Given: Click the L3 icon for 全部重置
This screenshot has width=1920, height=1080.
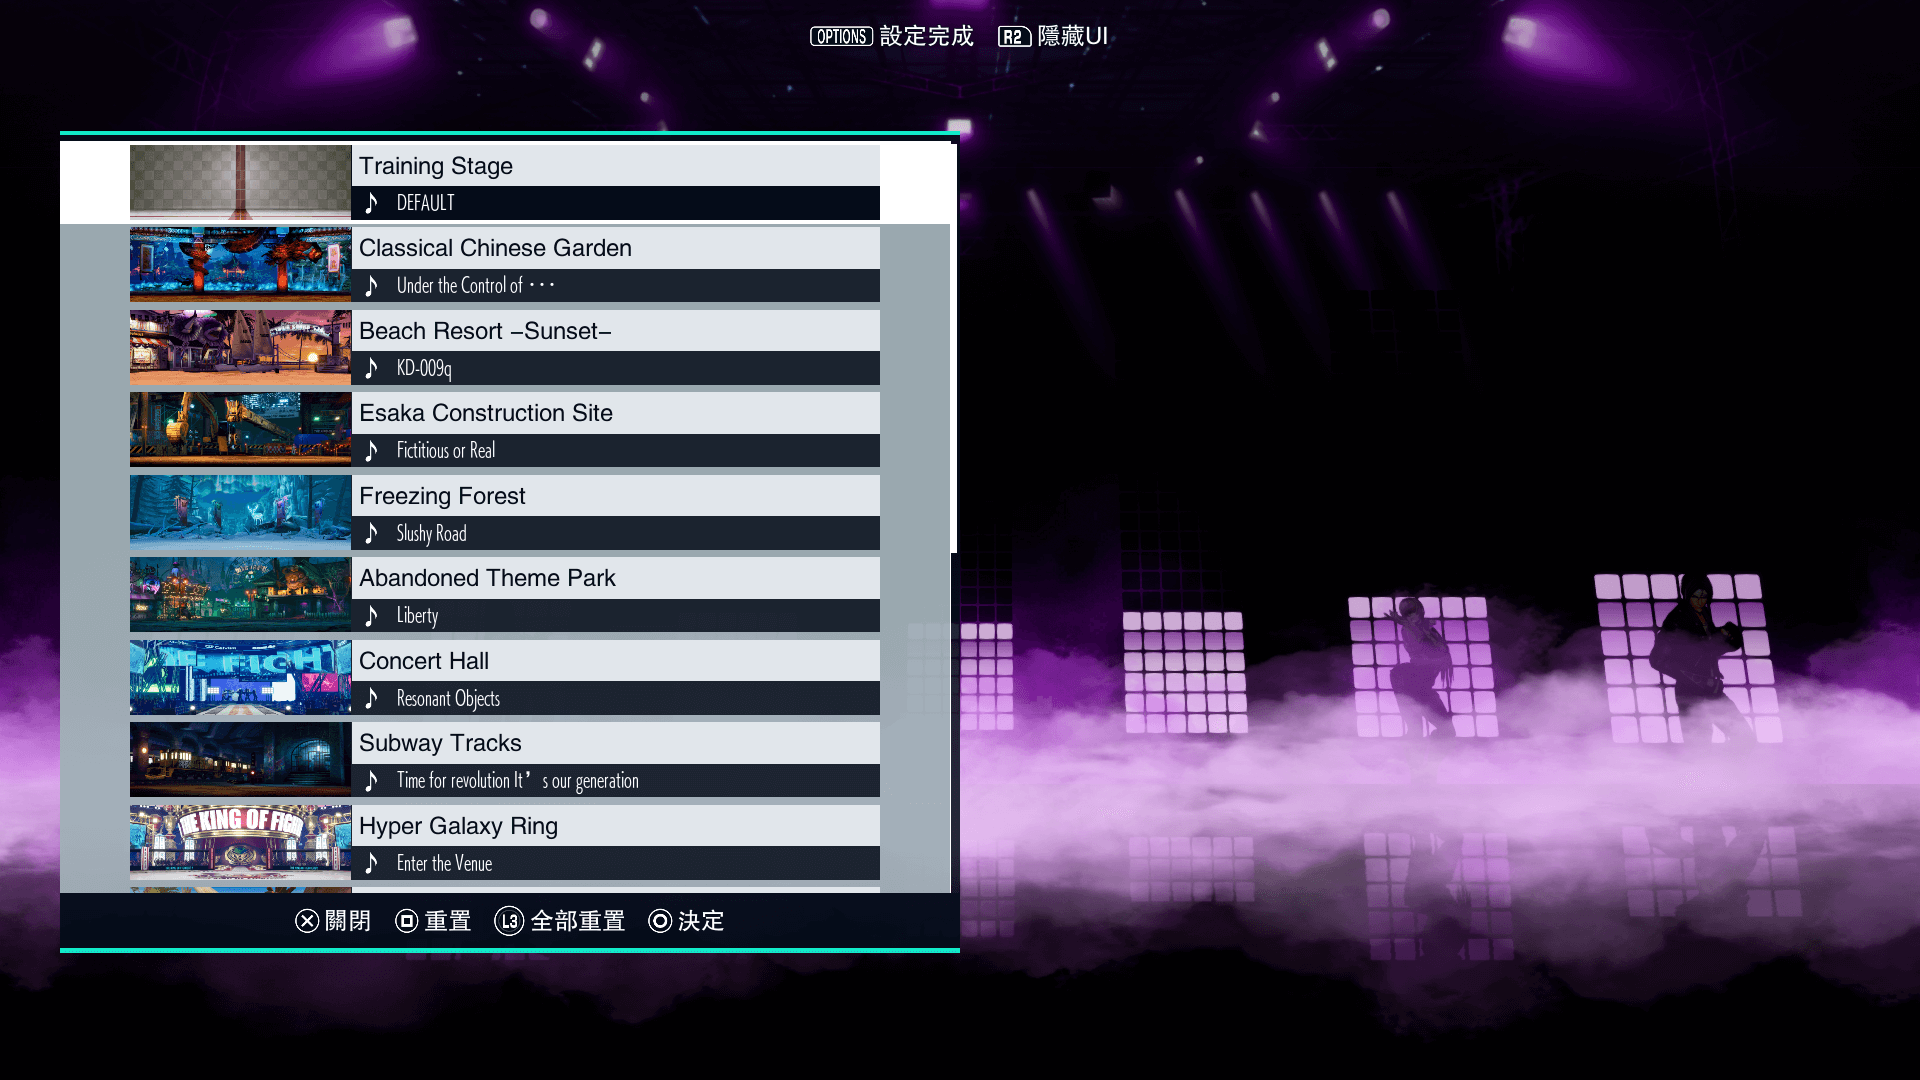Looking at the screenshot, I should click(x=509, y=921).
